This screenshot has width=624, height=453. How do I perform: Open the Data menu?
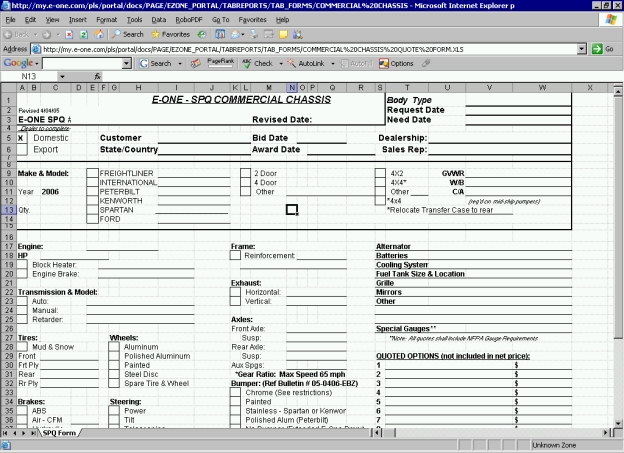pyautogui.click(x=158, y=20)
